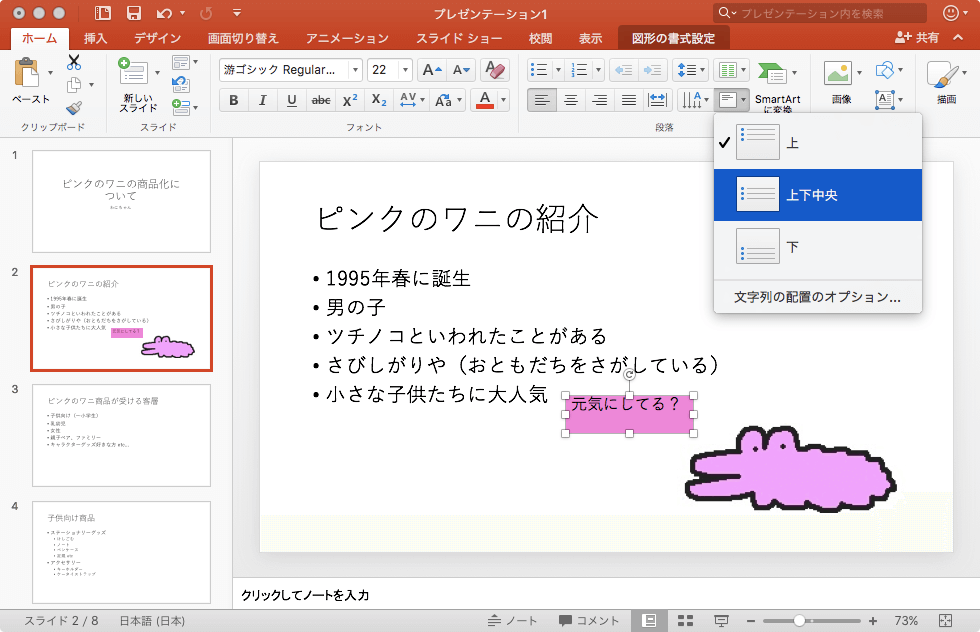Toggle underline formatting
Screen dimensions: 980x632
tap(292, 100)
